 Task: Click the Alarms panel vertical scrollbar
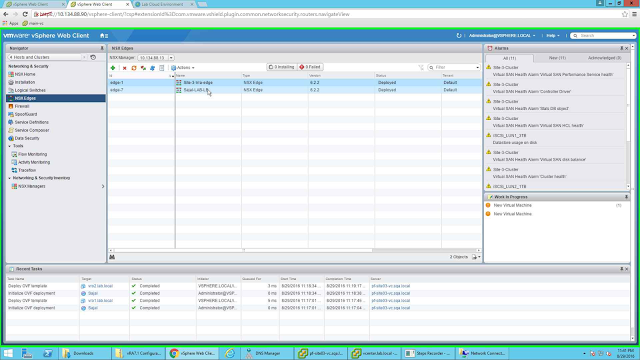point(628,106)
